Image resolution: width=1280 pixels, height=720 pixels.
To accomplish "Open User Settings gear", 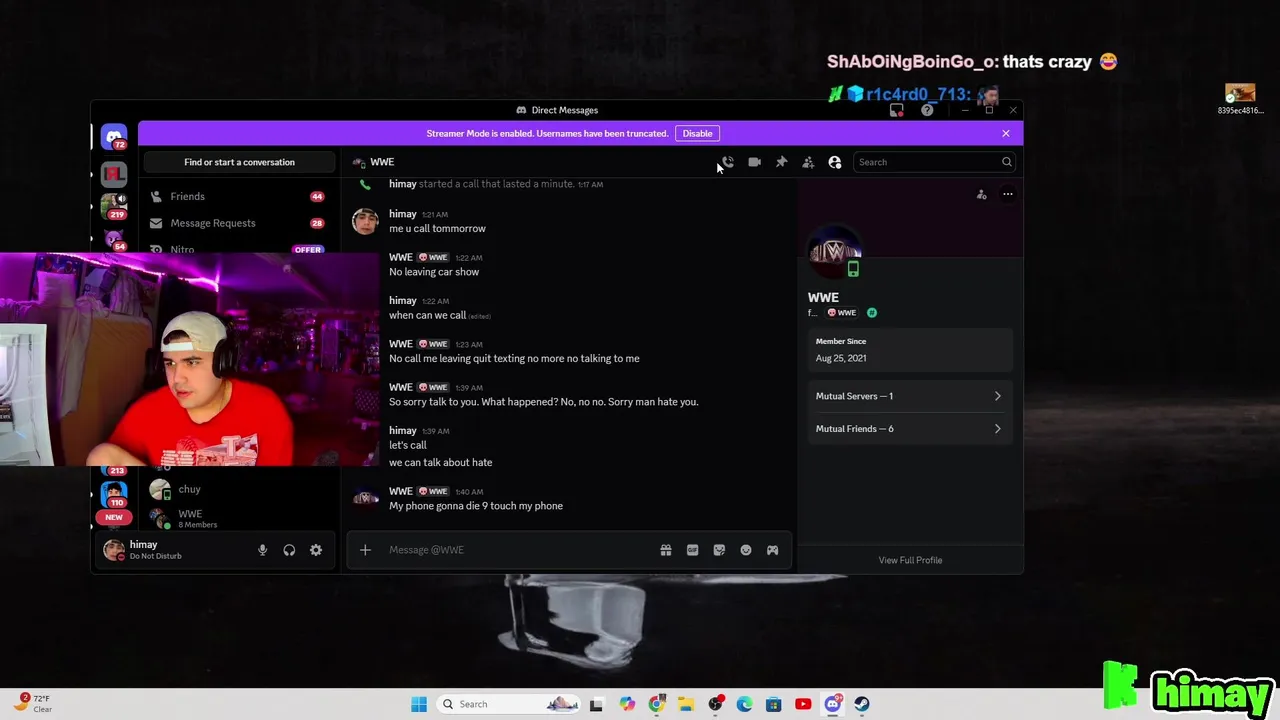I will 316,550.
